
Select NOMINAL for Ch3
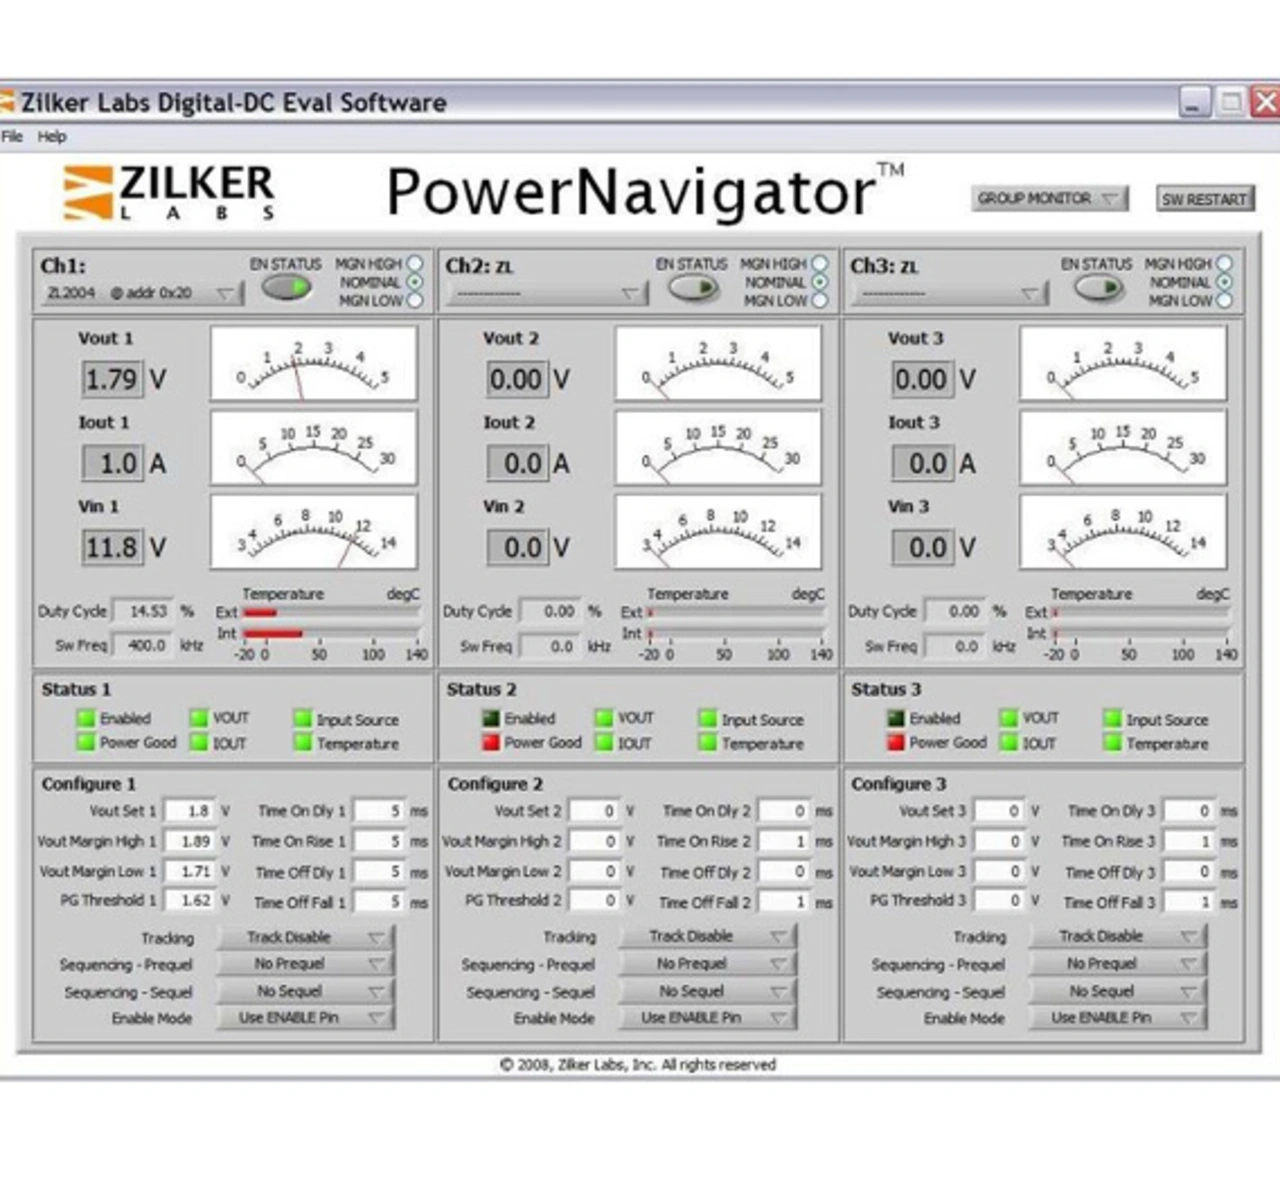coord(1224,282)
